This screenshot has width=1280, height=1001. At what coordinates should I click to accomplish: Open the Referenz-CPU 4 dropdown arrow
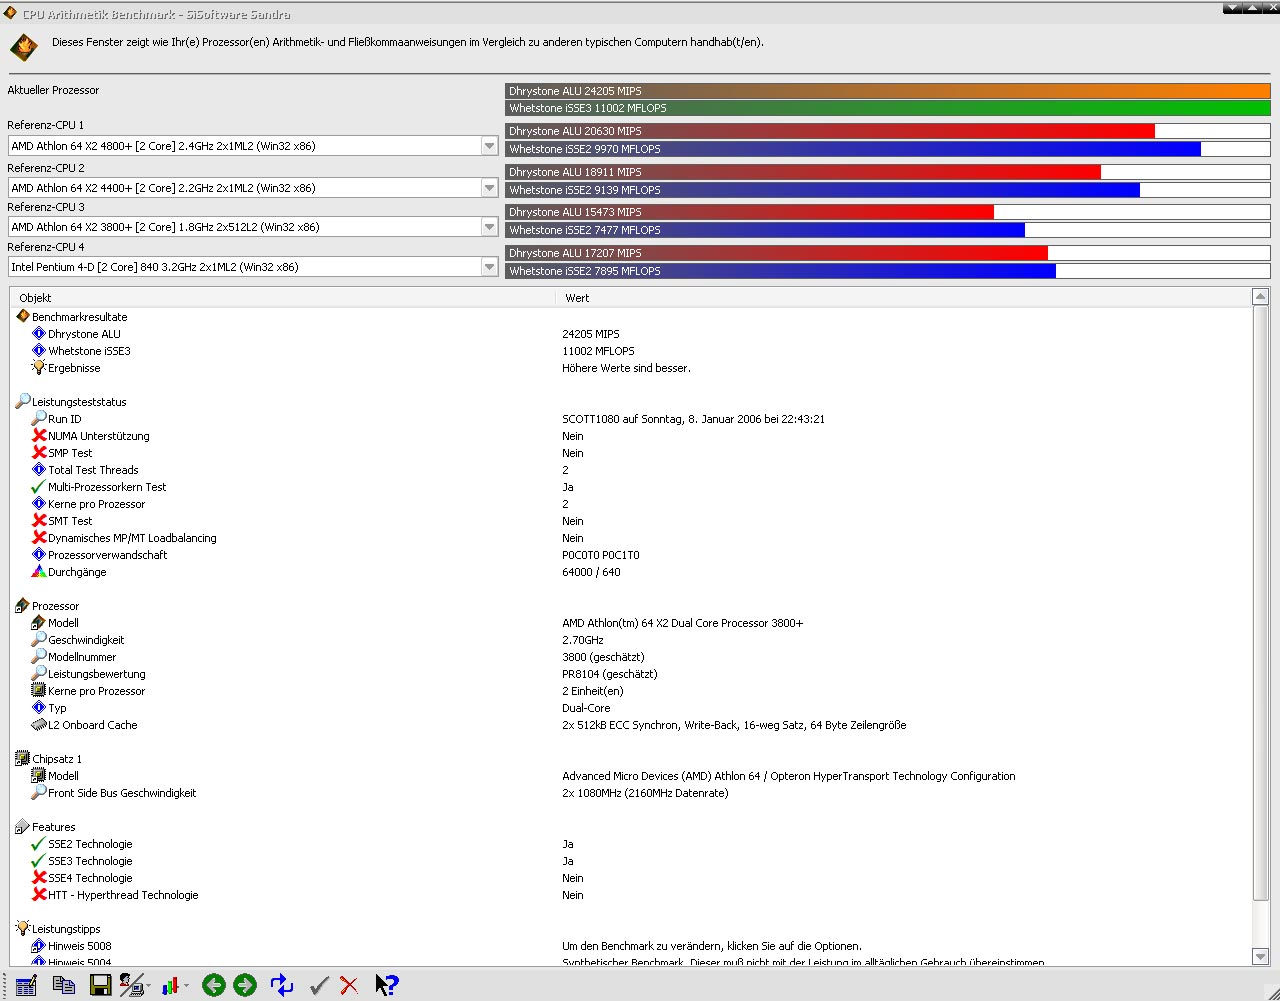tap(489, 267)
